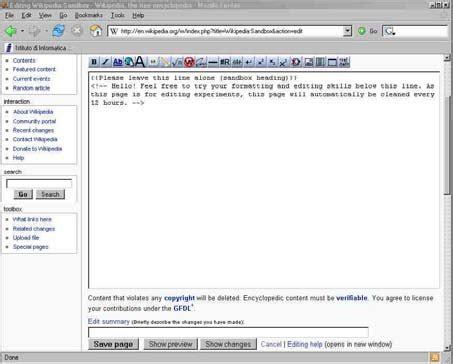The height and width of the screenshot is (364, 453).
Task: Insert #R redirect icon
Action: tap(225, 62)
